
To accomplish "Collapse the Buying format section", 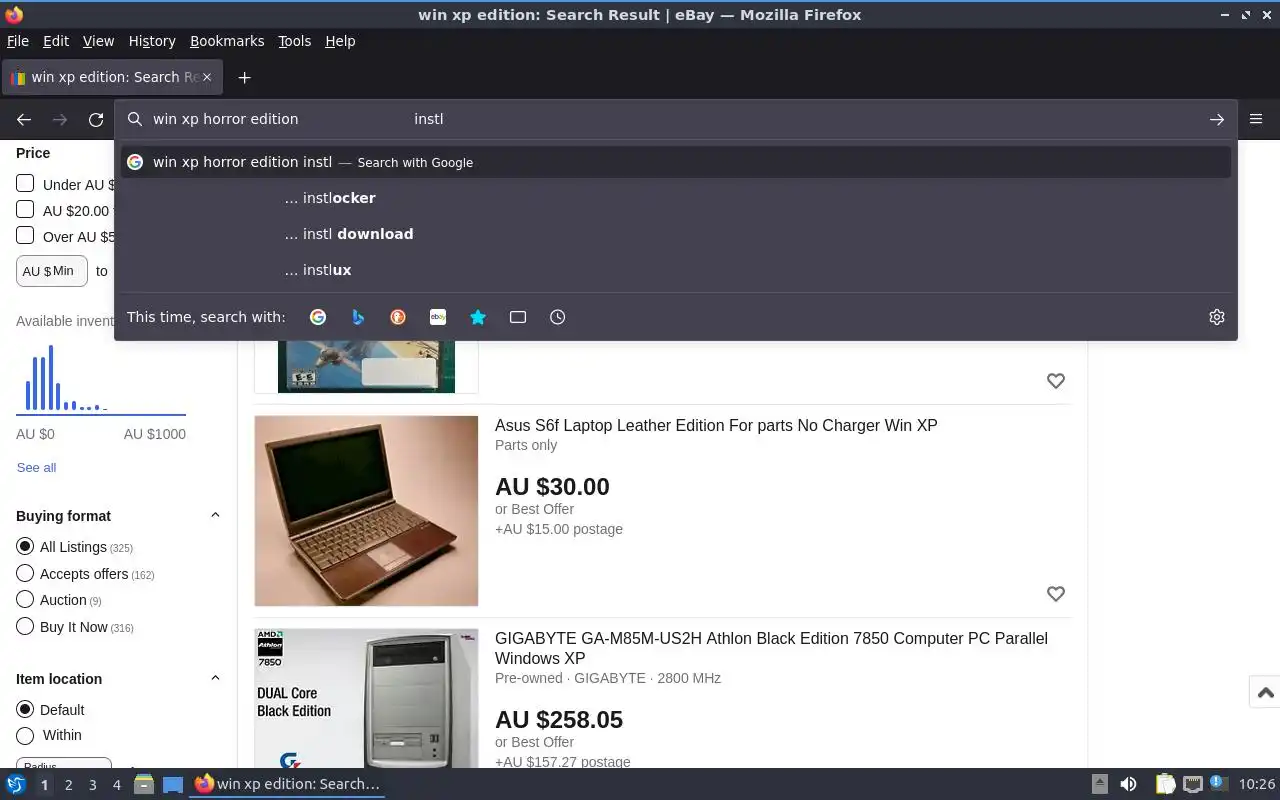I will (215, 515).
